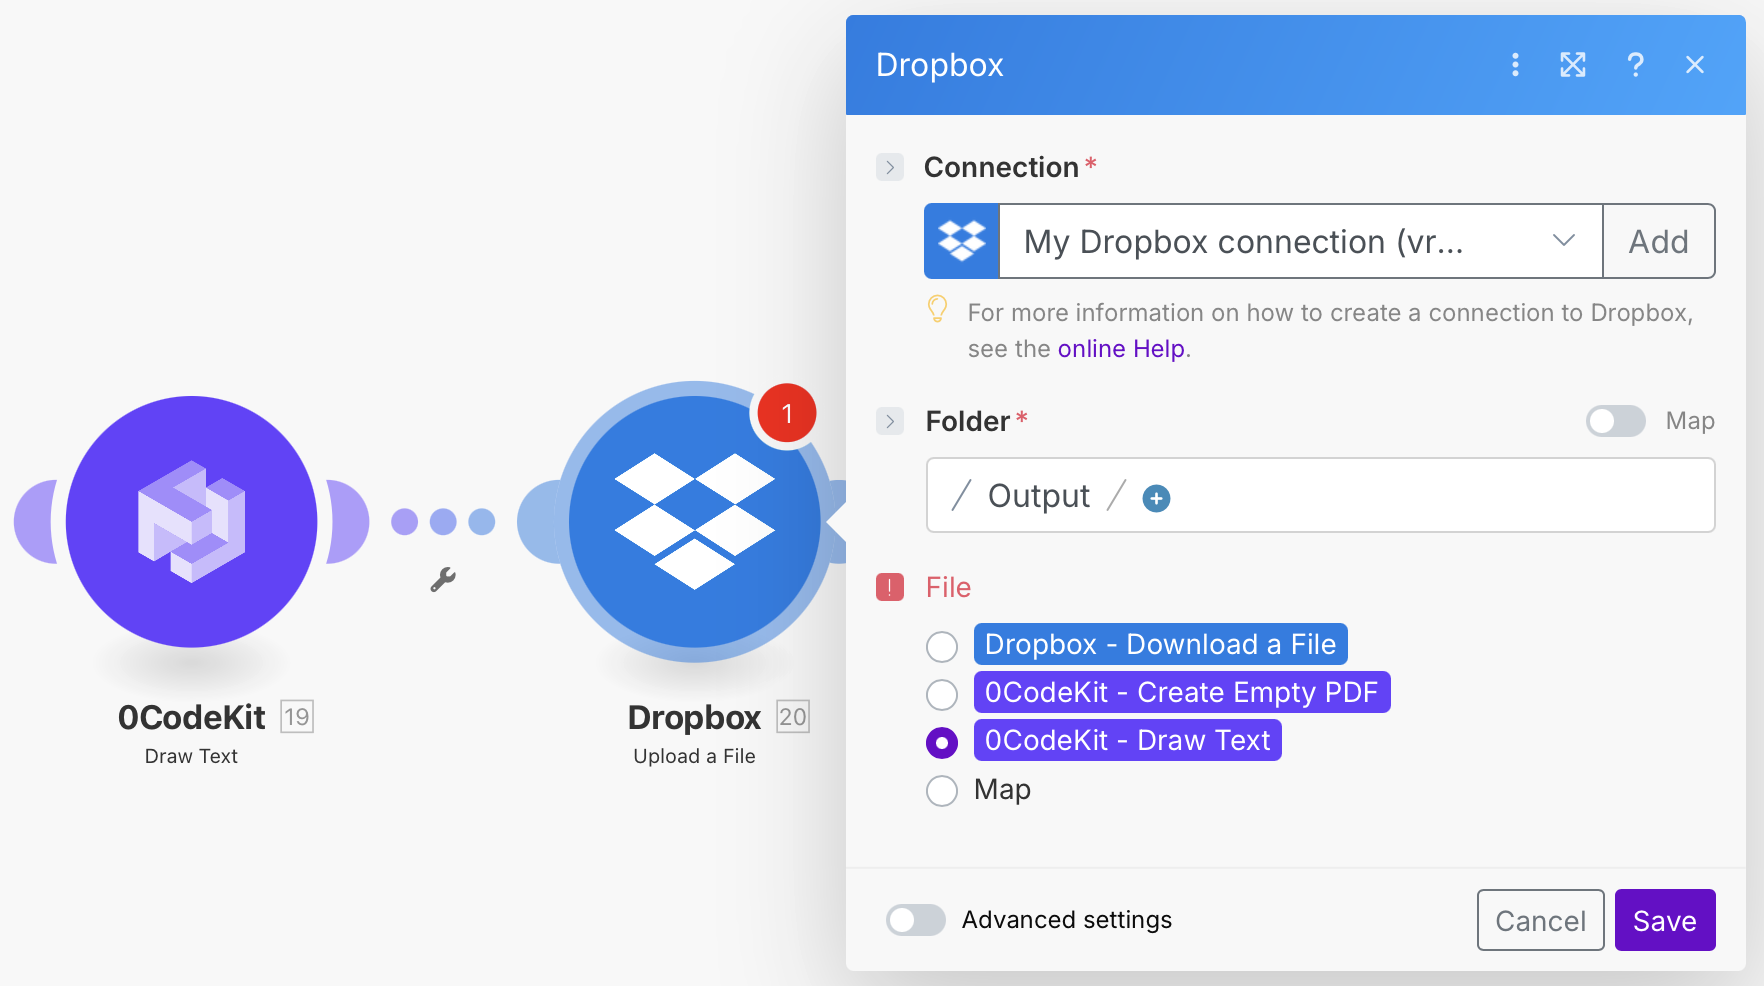
Task: Open the 0CodeKit Draw Text module
Action: click(x=192, y=522)
